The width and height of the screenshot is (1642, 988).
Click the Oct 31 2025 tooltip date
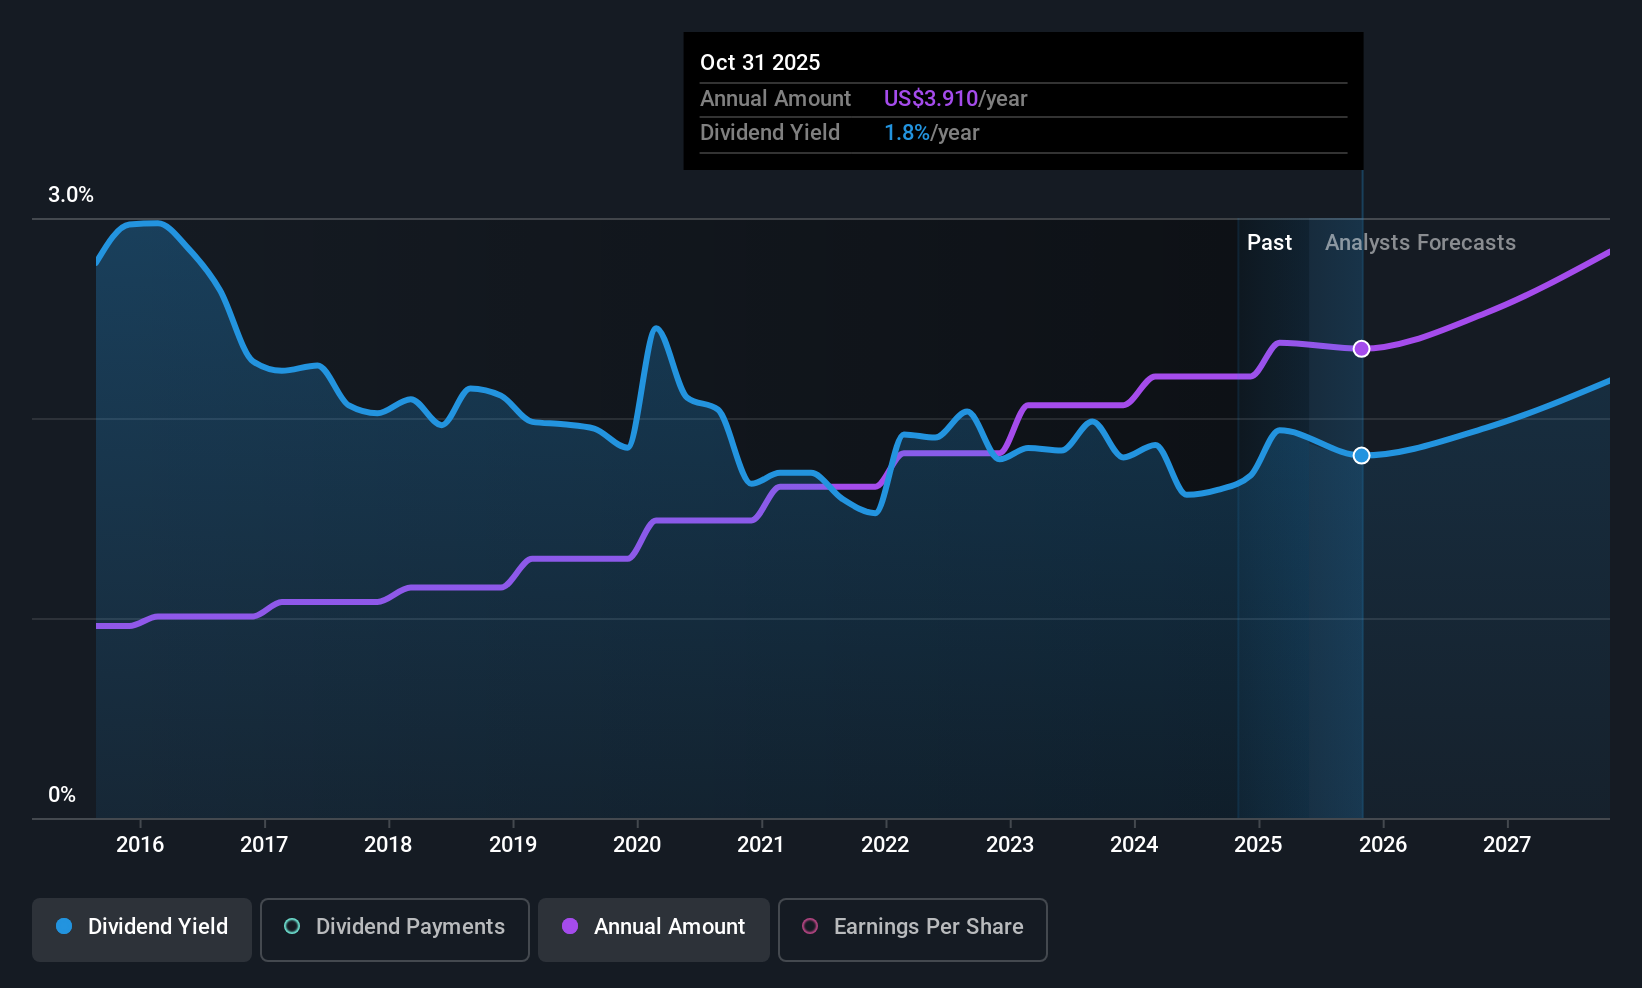[x=760, y=63]
